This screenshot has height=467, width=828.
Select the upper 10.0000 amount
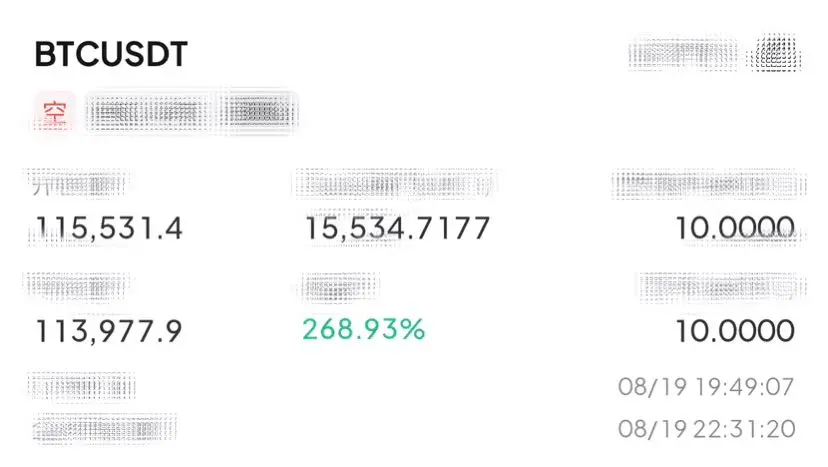[x=735, y=228]
